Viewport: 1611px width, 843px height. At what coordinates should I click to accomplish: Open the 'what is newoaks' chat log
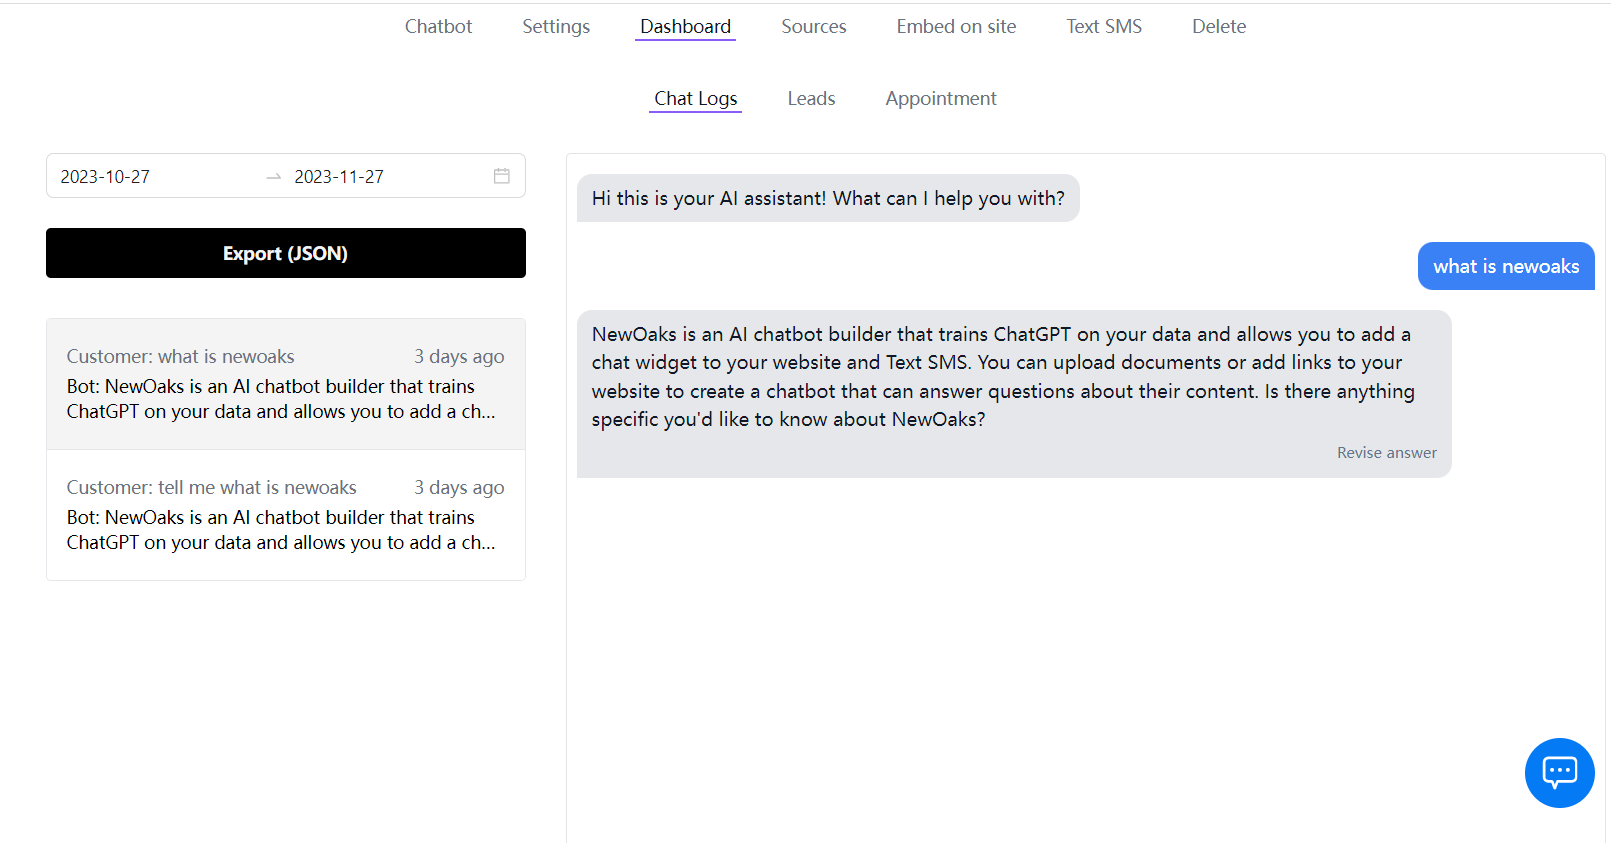point(286,384)
